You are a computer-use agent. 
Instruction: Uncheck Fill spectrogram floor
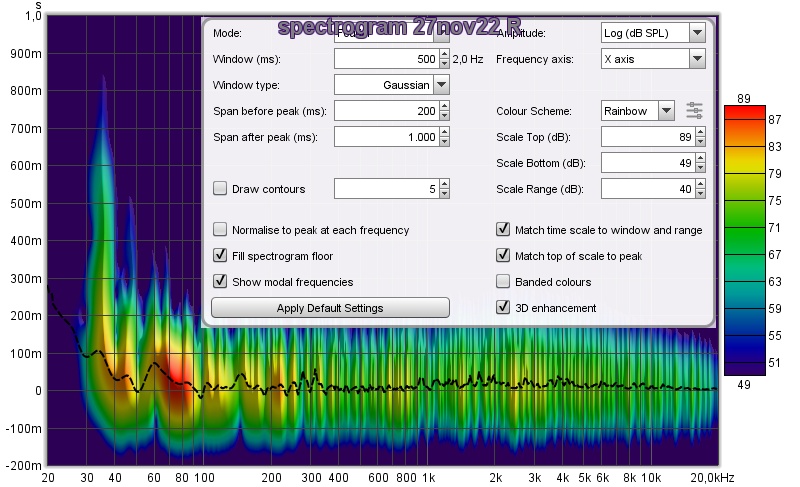point(220,255)
